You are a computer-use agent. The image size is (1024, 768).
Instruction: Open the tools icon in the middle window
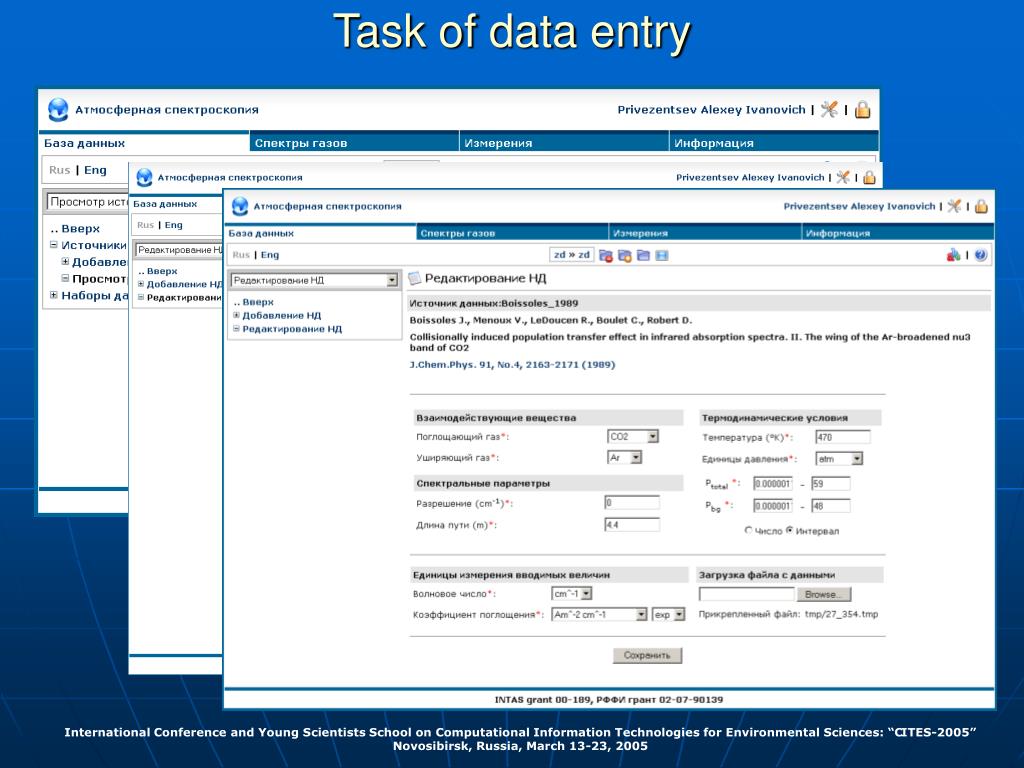tap(843, 177)
